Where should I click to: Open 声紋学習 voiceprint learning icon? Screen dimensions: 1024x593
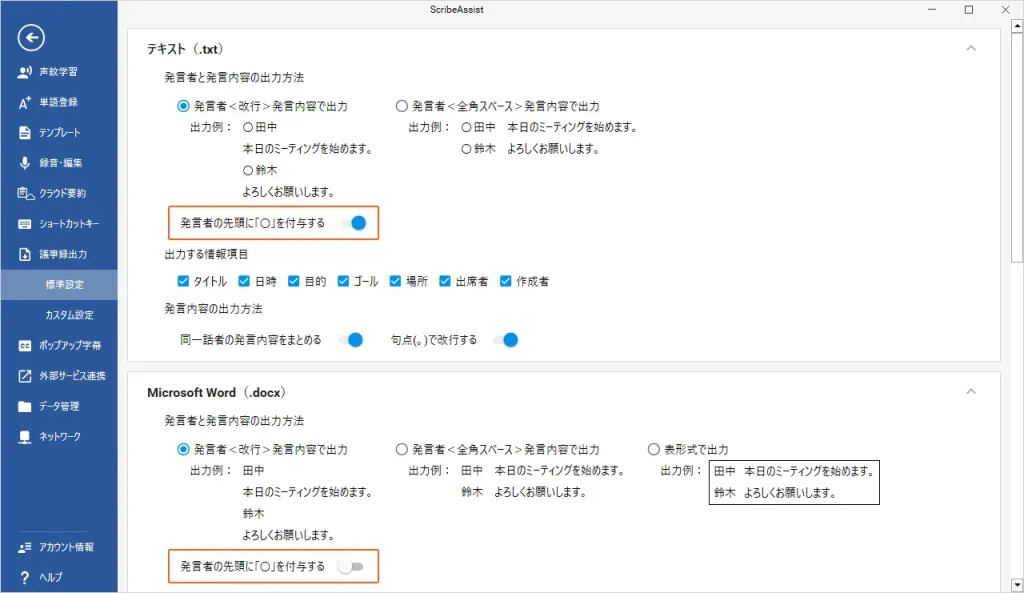tap(25, 72)
